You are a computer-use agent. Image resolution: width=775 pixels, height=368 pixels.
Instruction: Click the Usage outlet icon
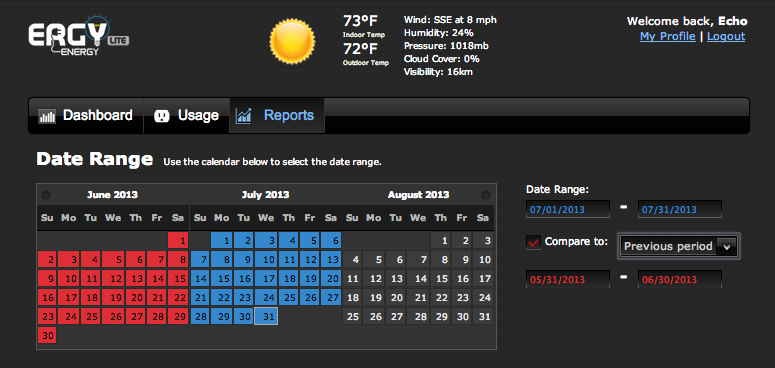(162, 116)
